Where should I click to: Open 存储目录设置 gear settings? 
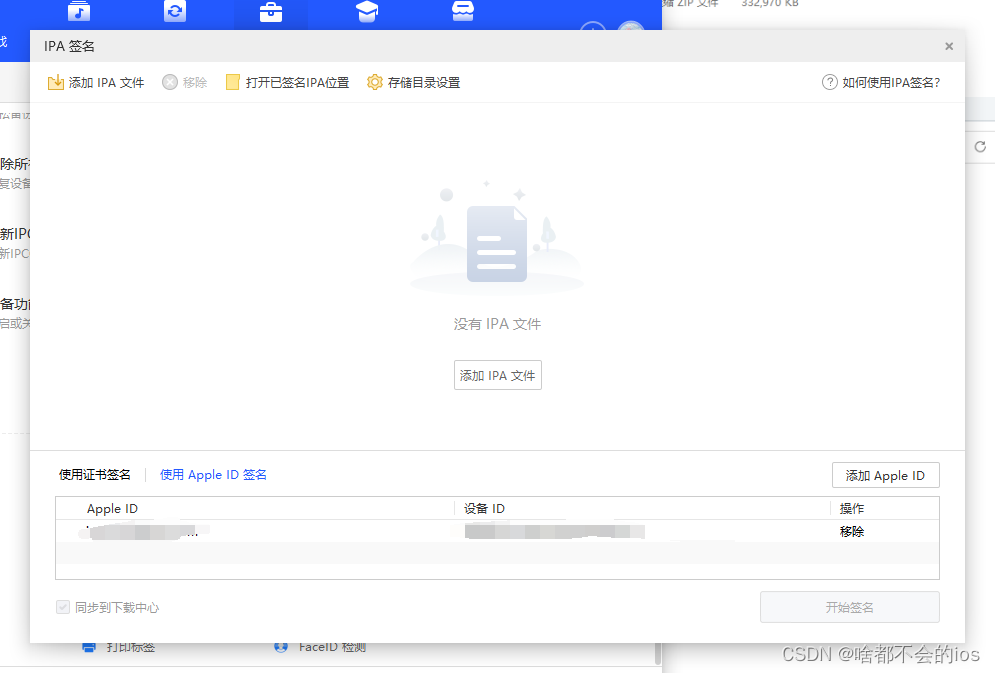coord(414,82)
